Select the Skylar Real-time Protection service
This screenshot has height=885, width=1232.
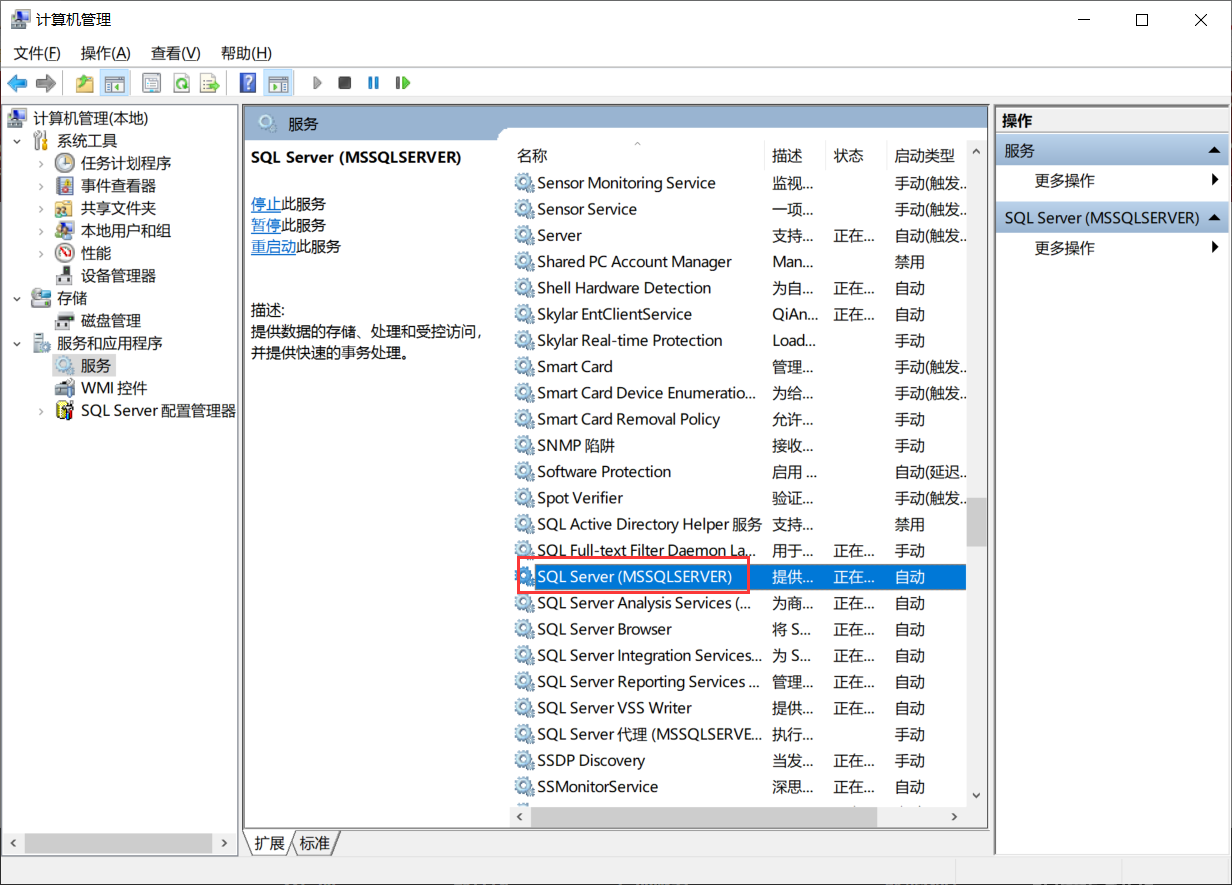click(x=738, y=341)
